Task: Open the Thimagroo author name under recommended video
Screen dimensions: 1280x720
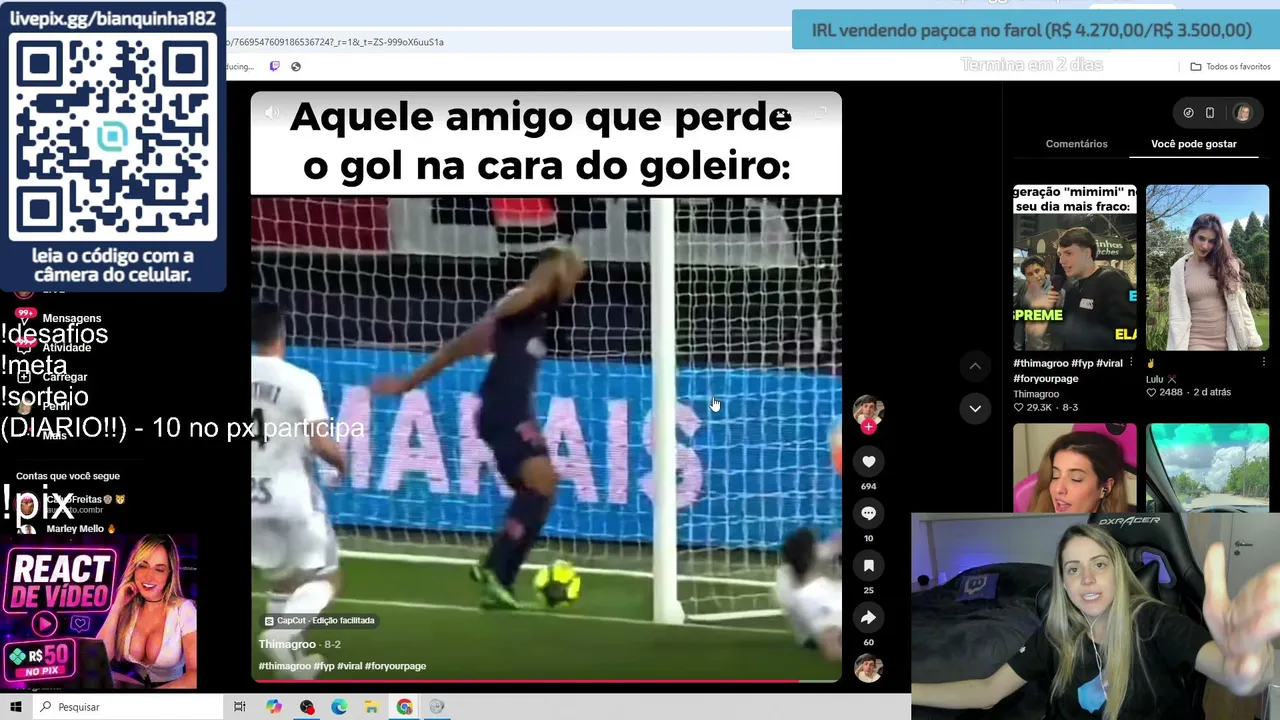Action: point(1036,394)
